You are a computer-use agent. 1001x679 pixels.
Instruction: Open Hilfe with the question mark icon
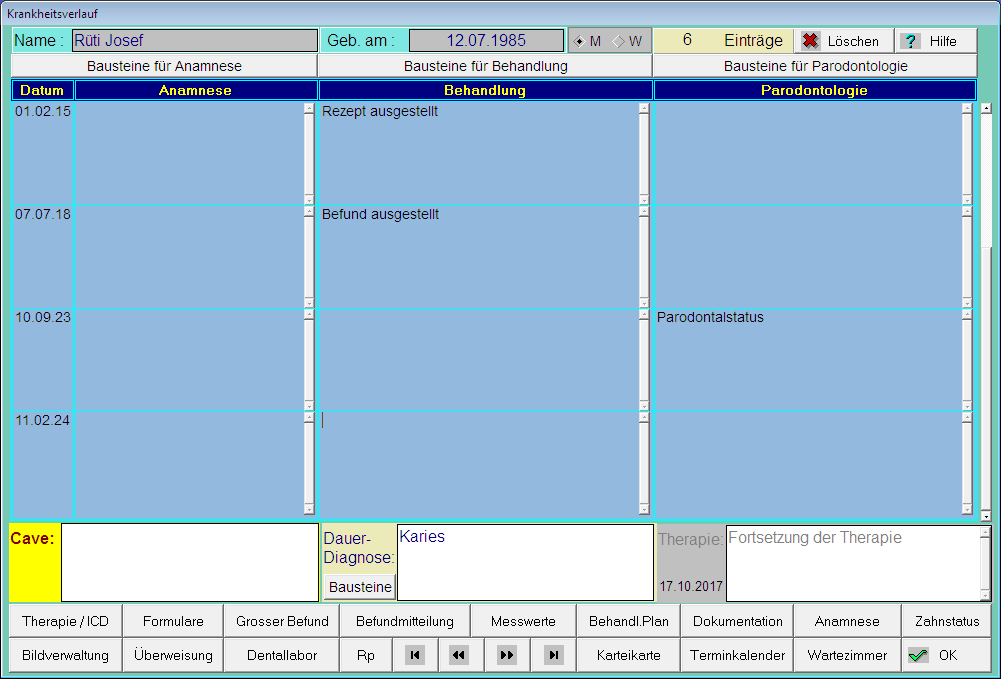(910, 41)
